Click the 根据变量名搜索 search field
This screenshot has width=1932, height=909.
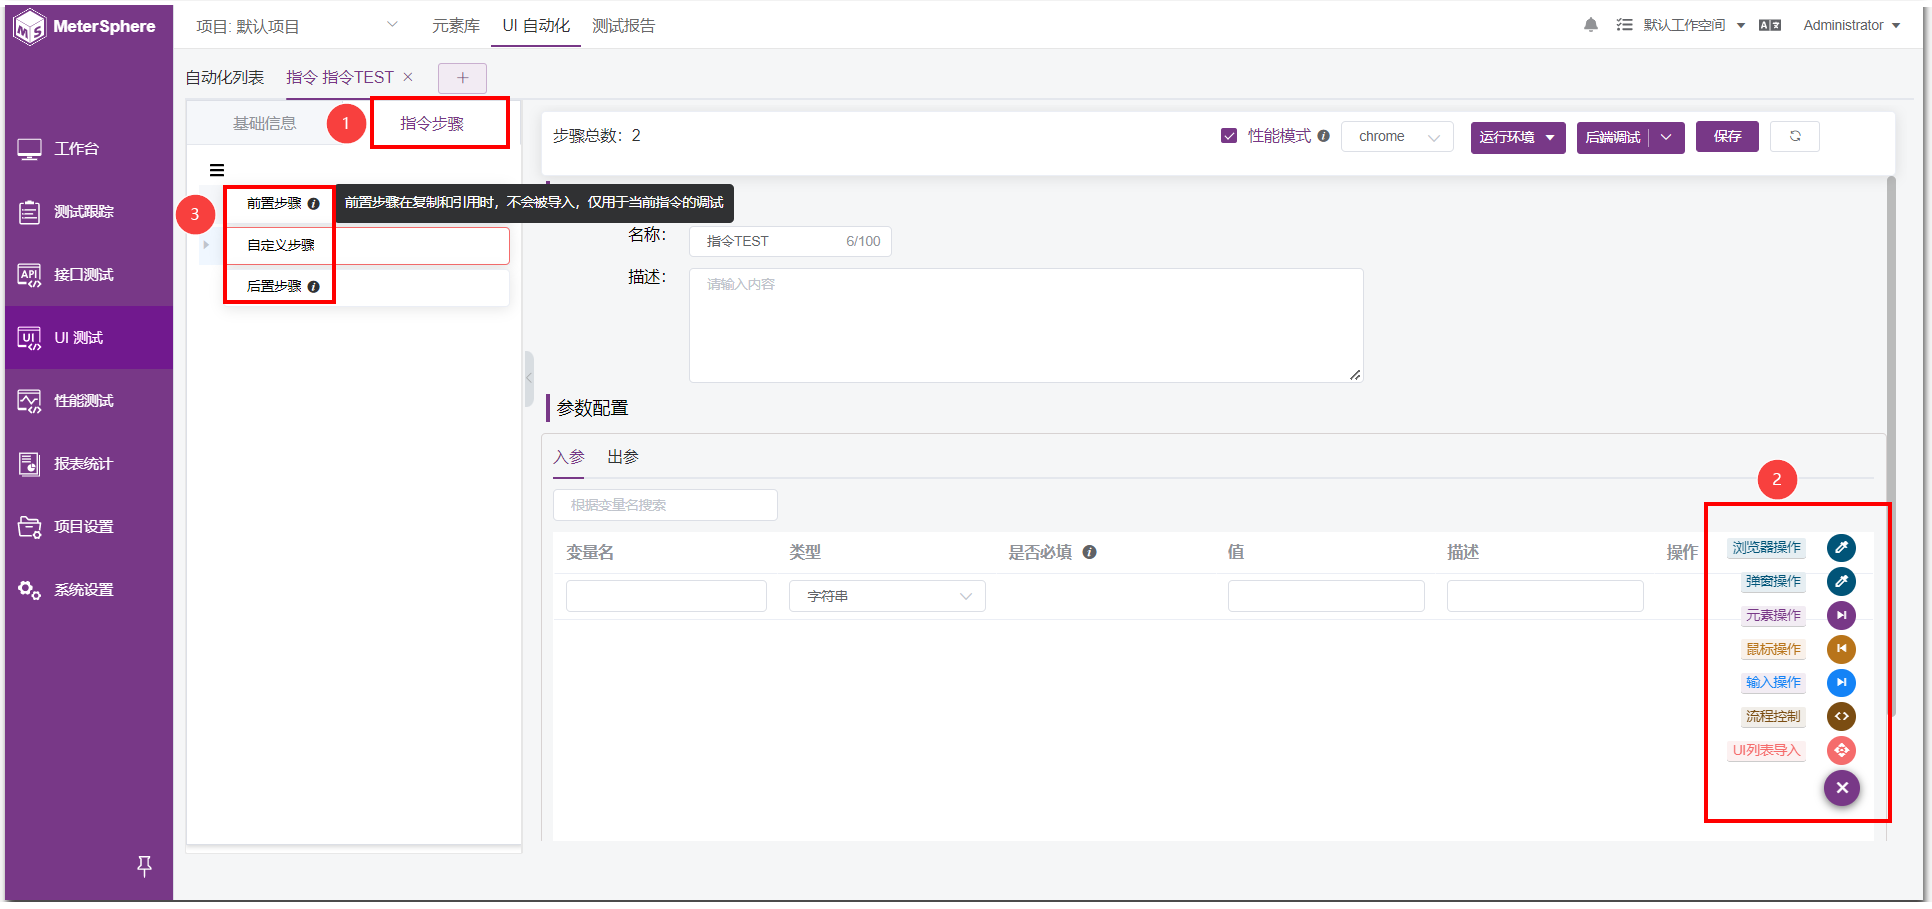(665, 506)
